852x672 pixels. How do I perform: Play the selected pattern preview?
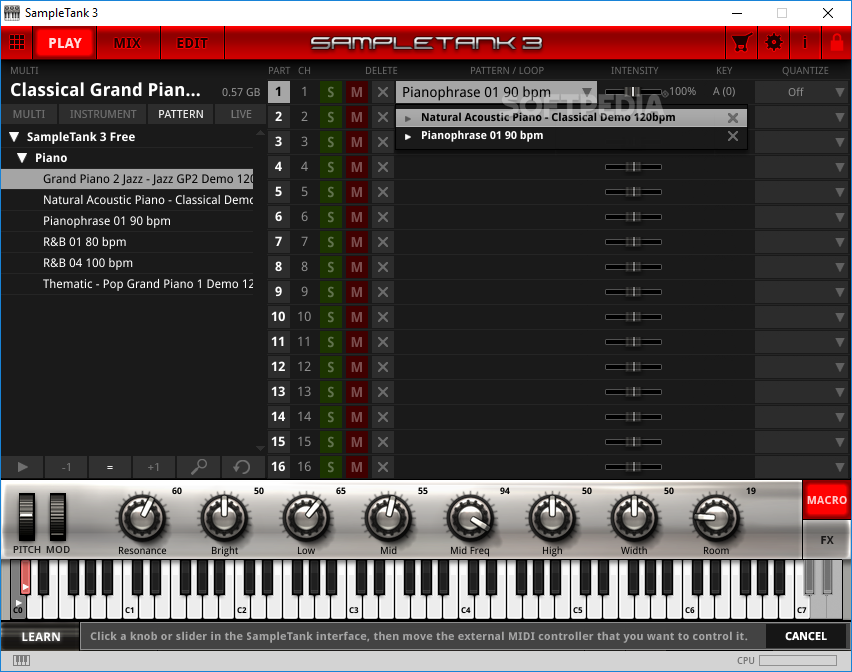[23, 467]
